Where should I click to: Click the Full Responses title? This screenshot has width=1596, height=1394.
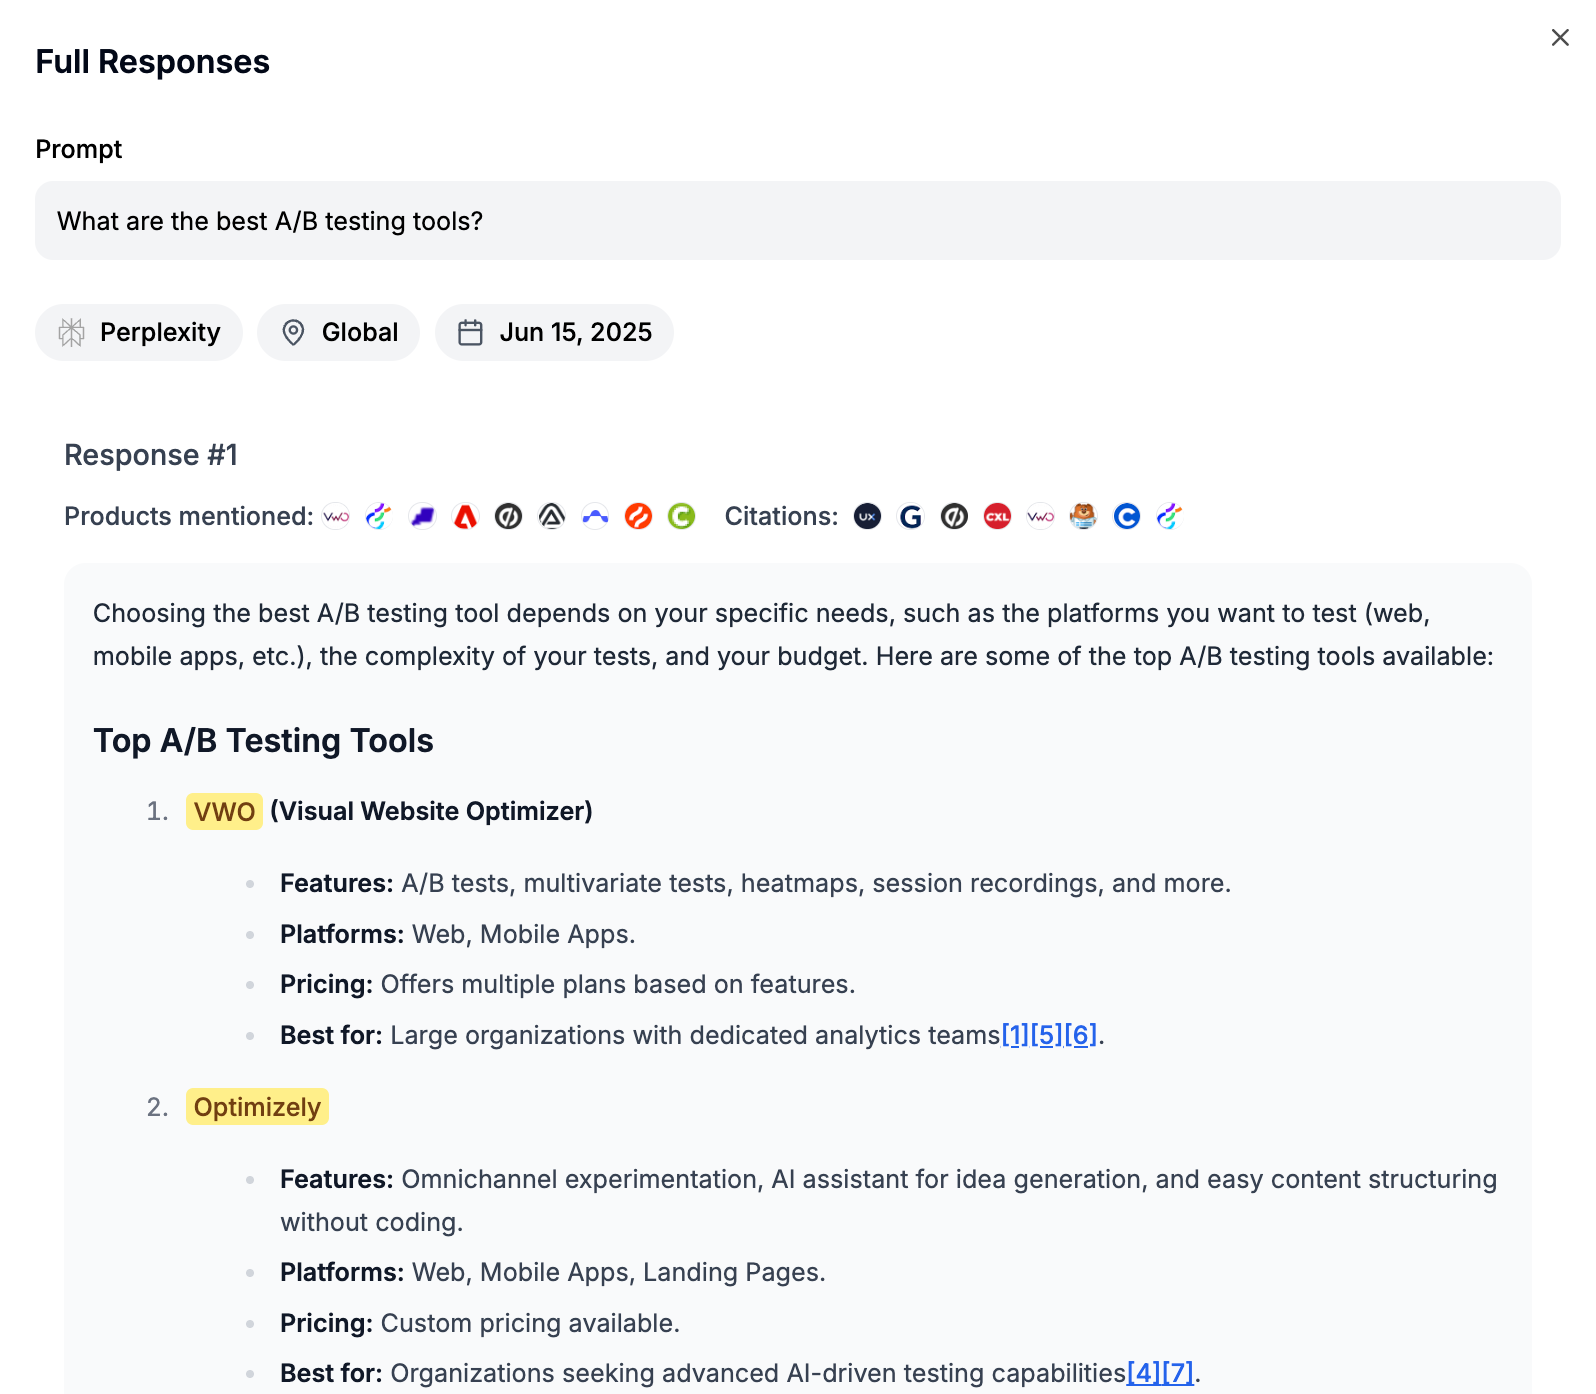click(153, 62)
